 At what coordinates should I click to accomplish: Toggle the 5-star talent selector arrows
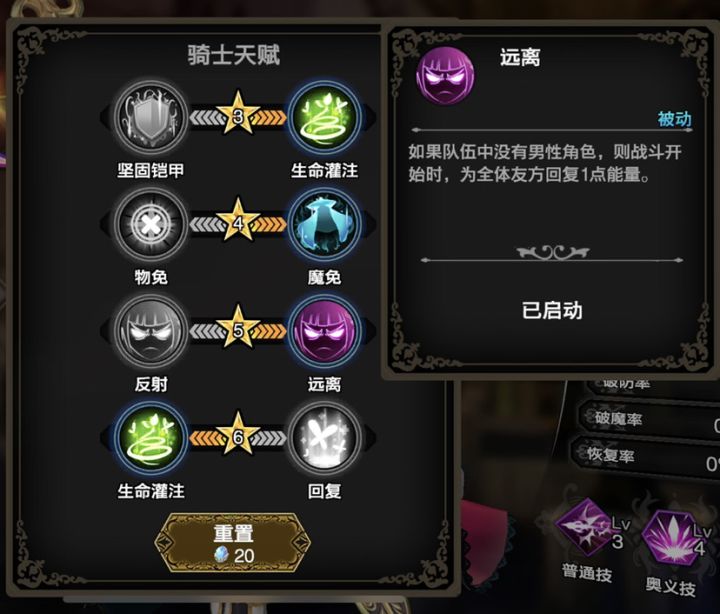click(238, 331)
